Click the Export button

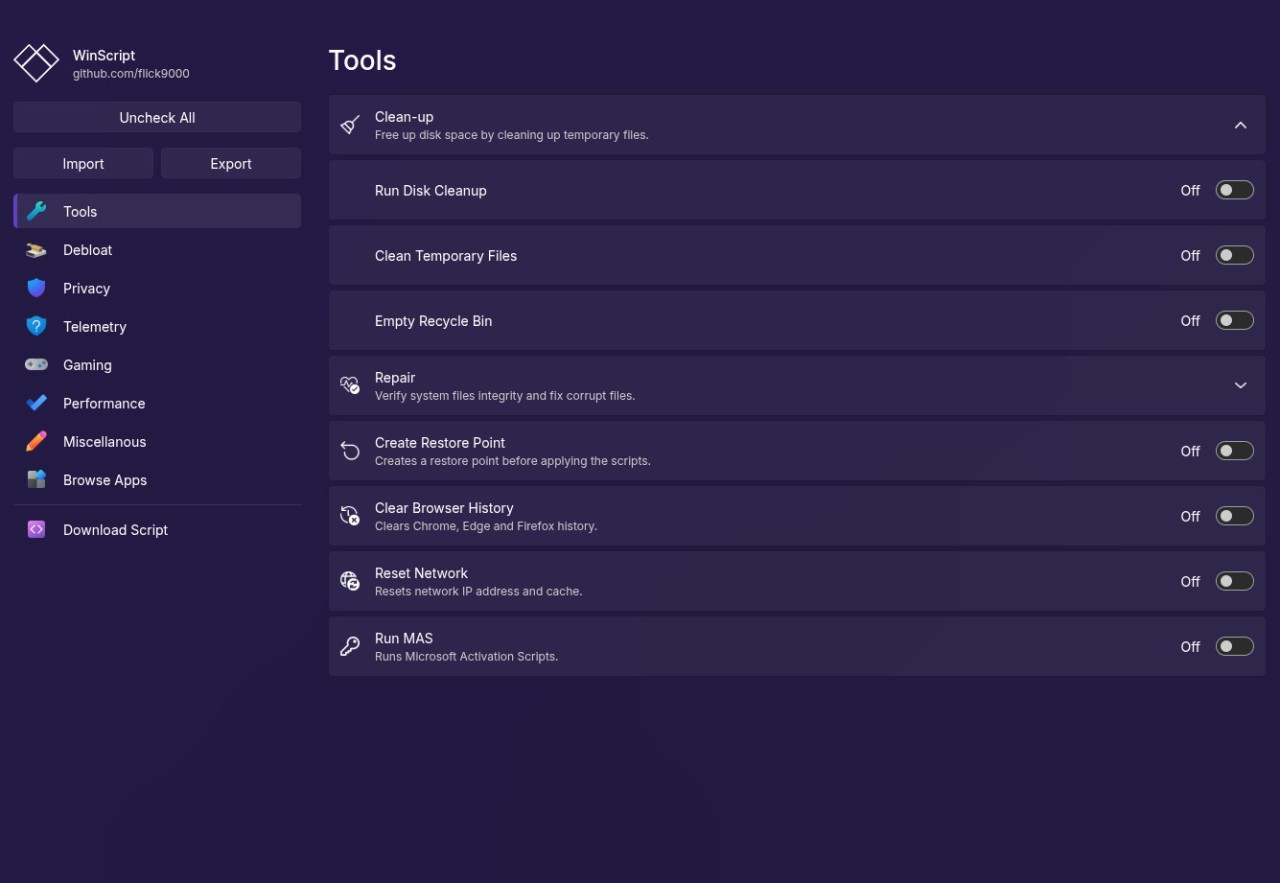tap(230, 163)
